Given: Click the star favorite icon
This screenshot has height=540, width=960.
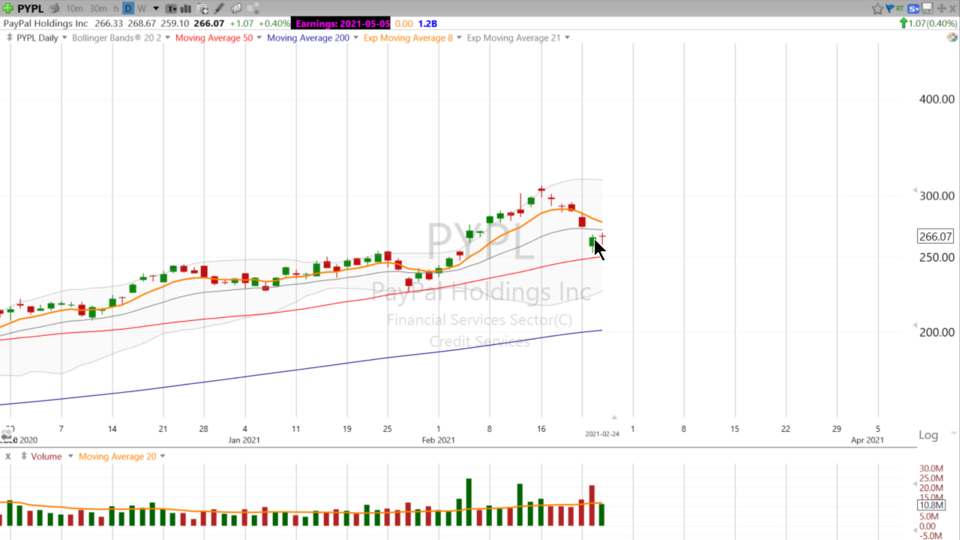Looking at the screenshot, I should pos(877,9).
